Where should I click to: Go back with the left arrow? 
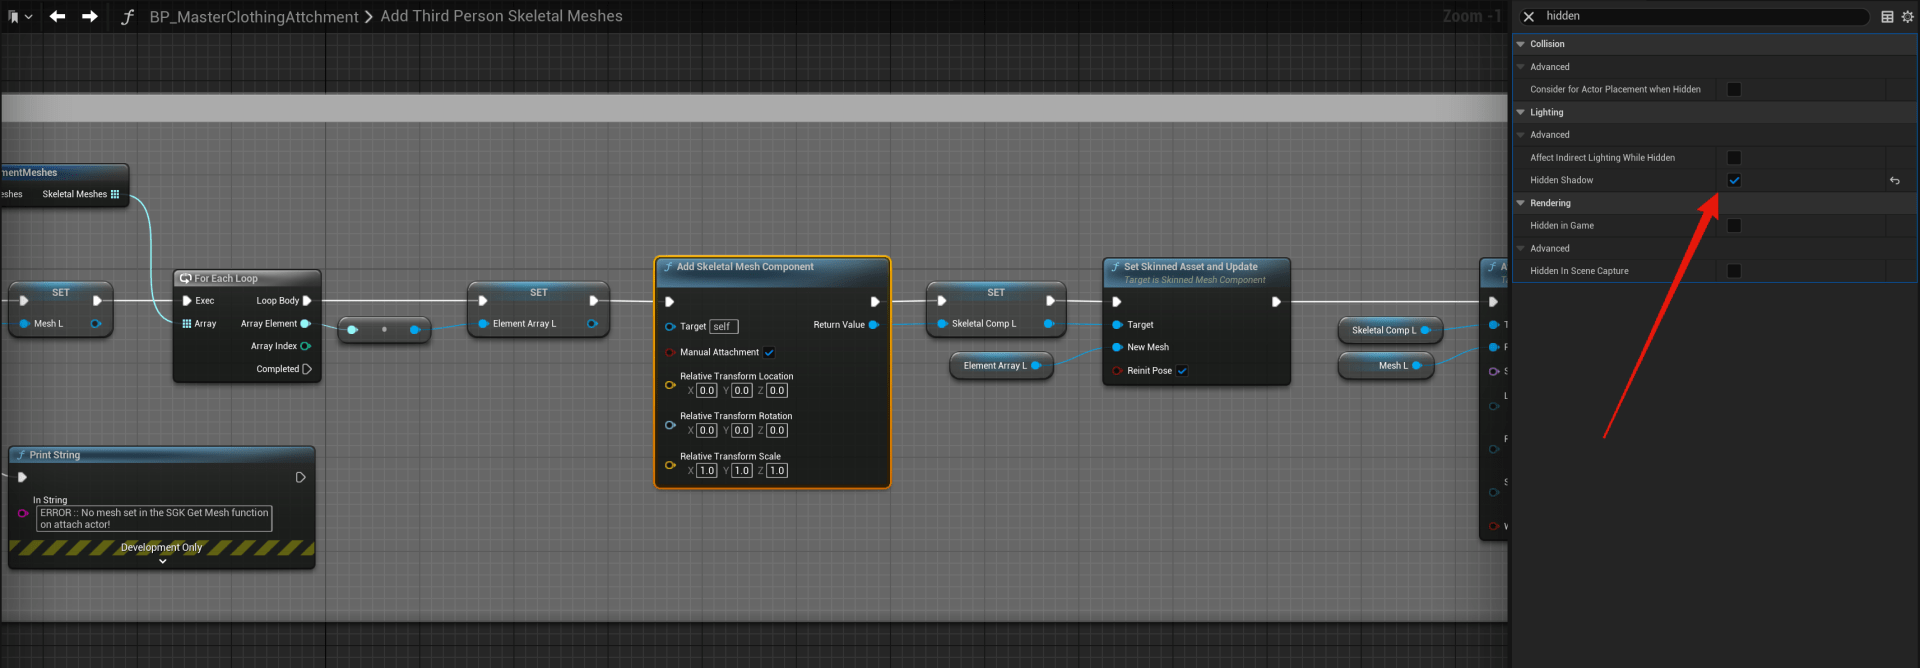point(58,17)
